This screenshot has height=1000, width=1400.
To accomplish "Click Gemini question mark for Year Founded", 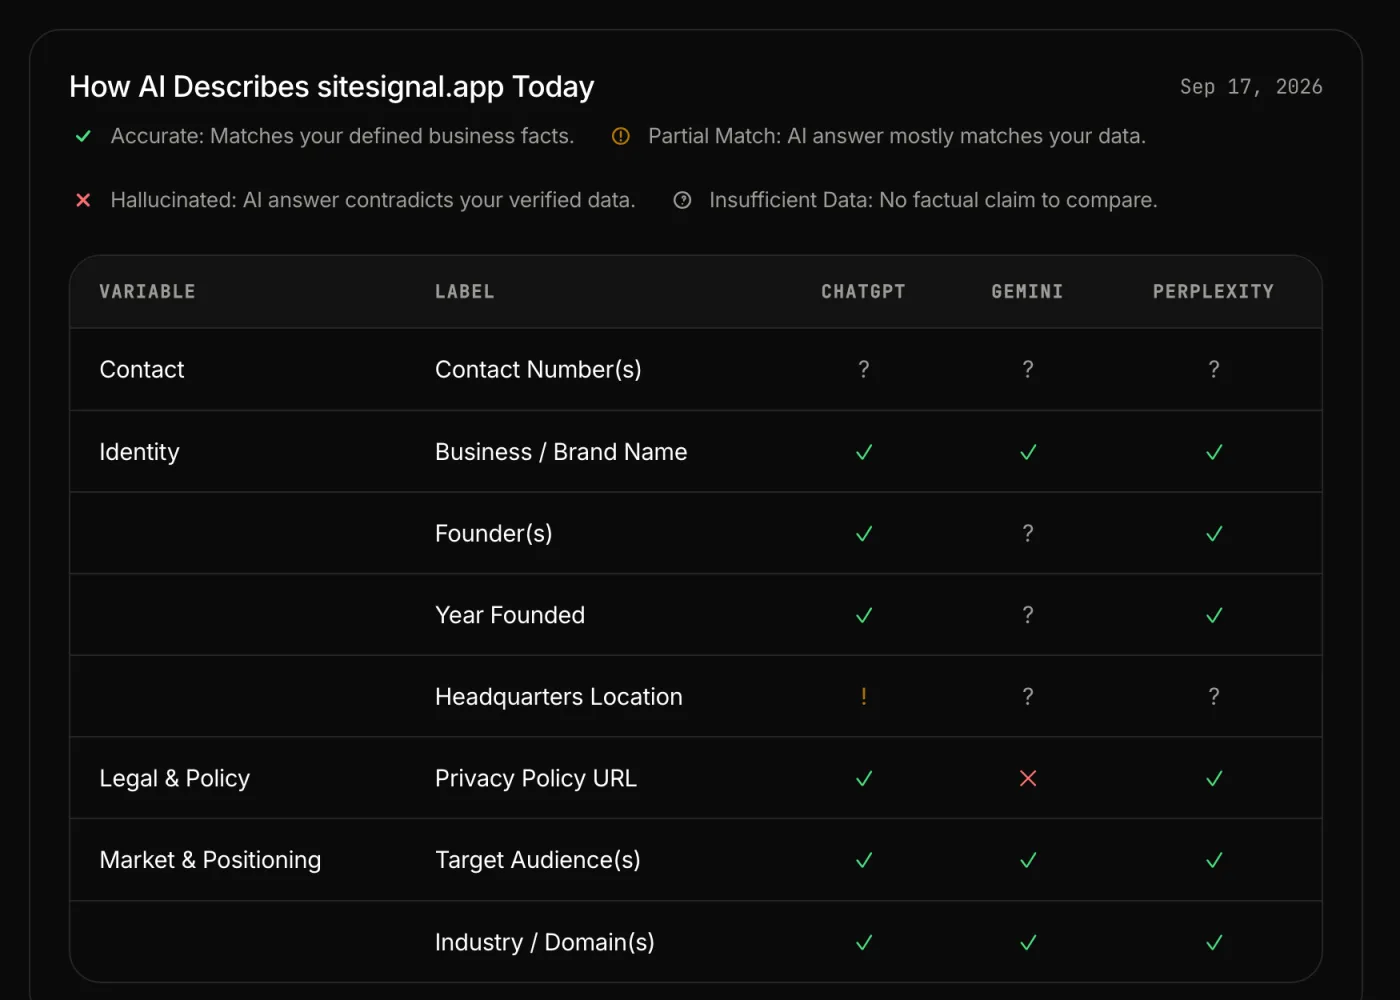I will click(x=1028, y=615).
